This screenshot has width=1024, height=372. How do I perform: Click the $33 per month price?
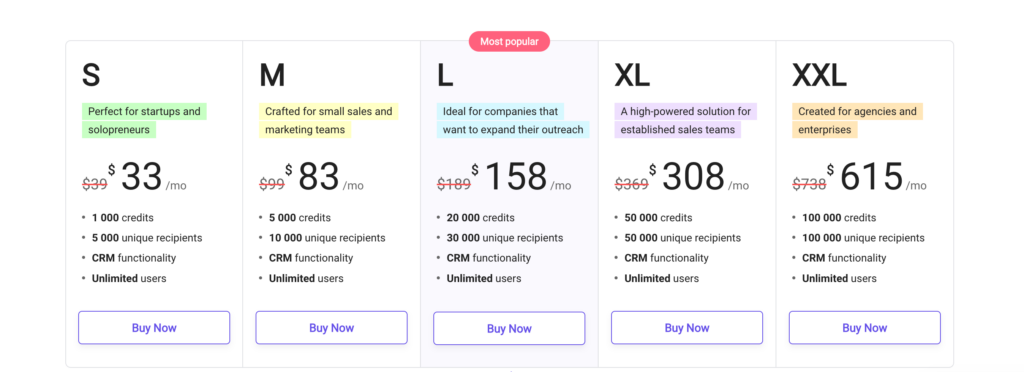coord(147,177)
